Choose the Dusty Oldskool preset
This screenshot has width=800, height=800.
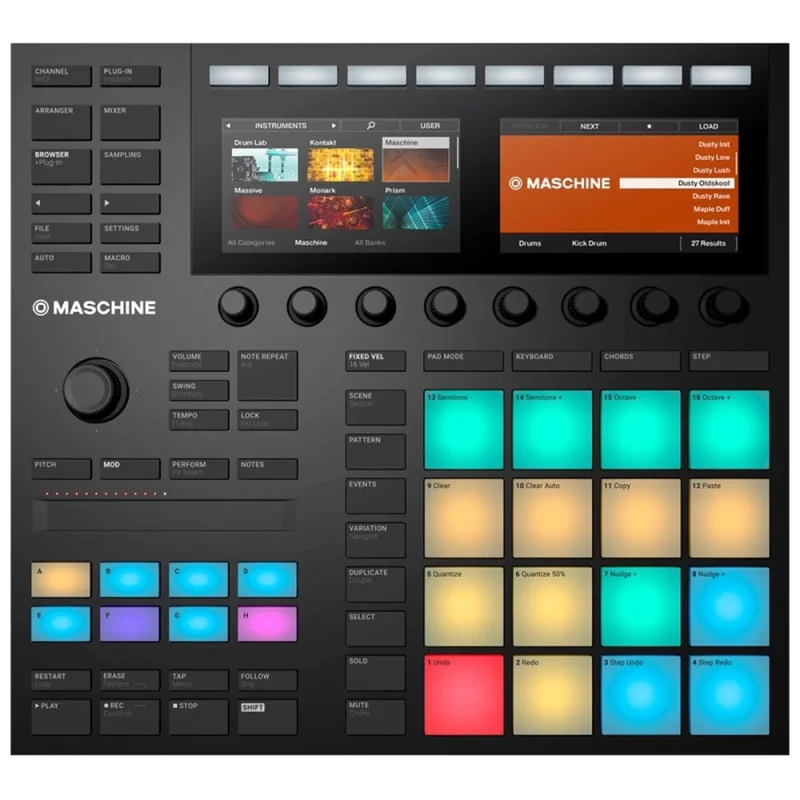click(x=677, y=183)
